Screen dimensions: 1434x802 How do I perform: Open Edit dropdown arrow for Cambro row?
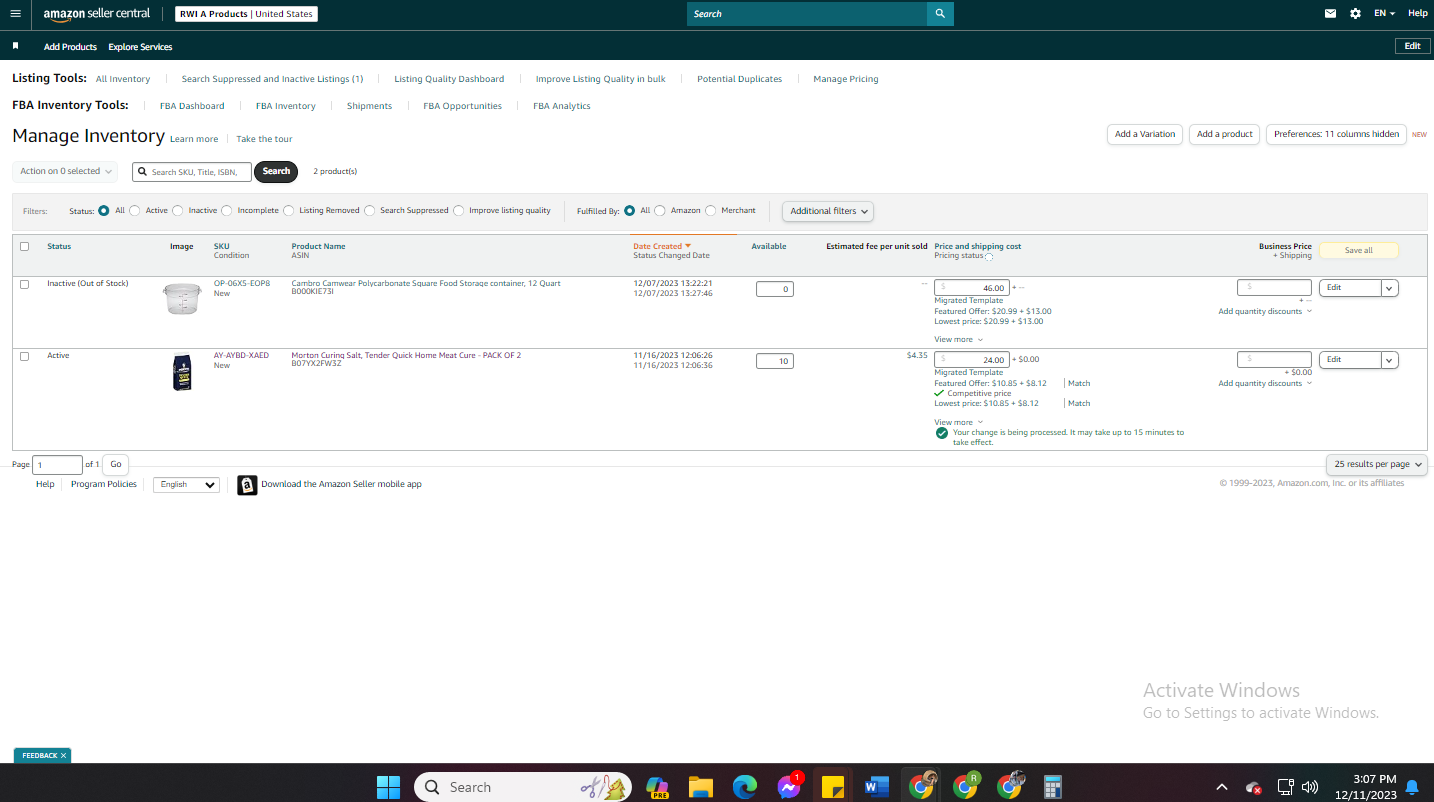1390,288
